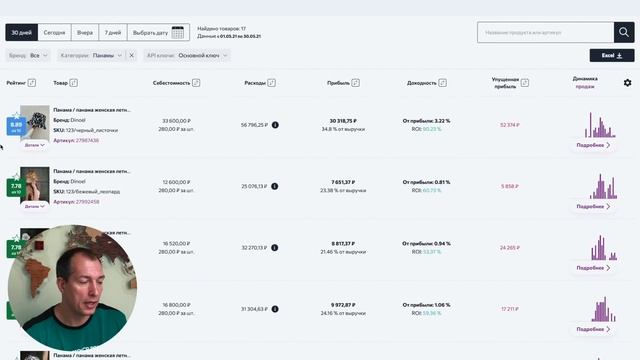Download Excel export

click(612, 56)
